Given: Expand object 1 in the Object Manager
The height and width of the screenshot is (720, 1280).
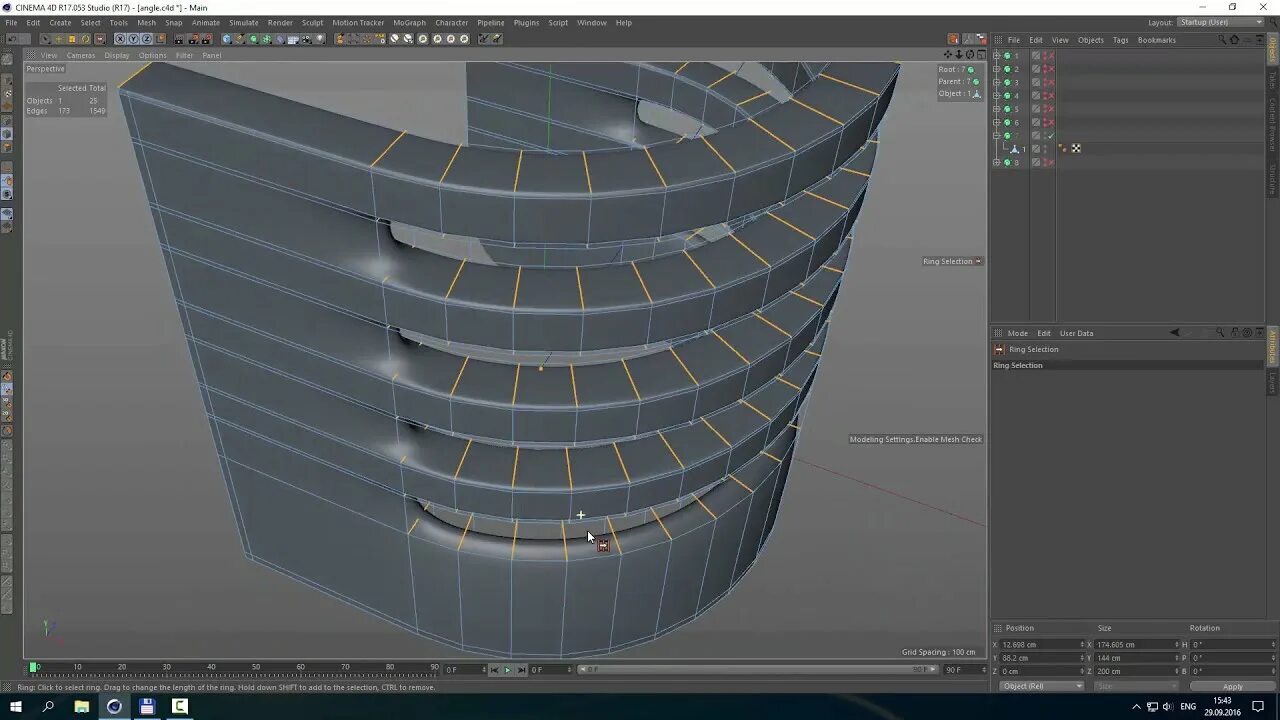Looking at the screenshot, I should pyautogui.click(x=997, y=58).
